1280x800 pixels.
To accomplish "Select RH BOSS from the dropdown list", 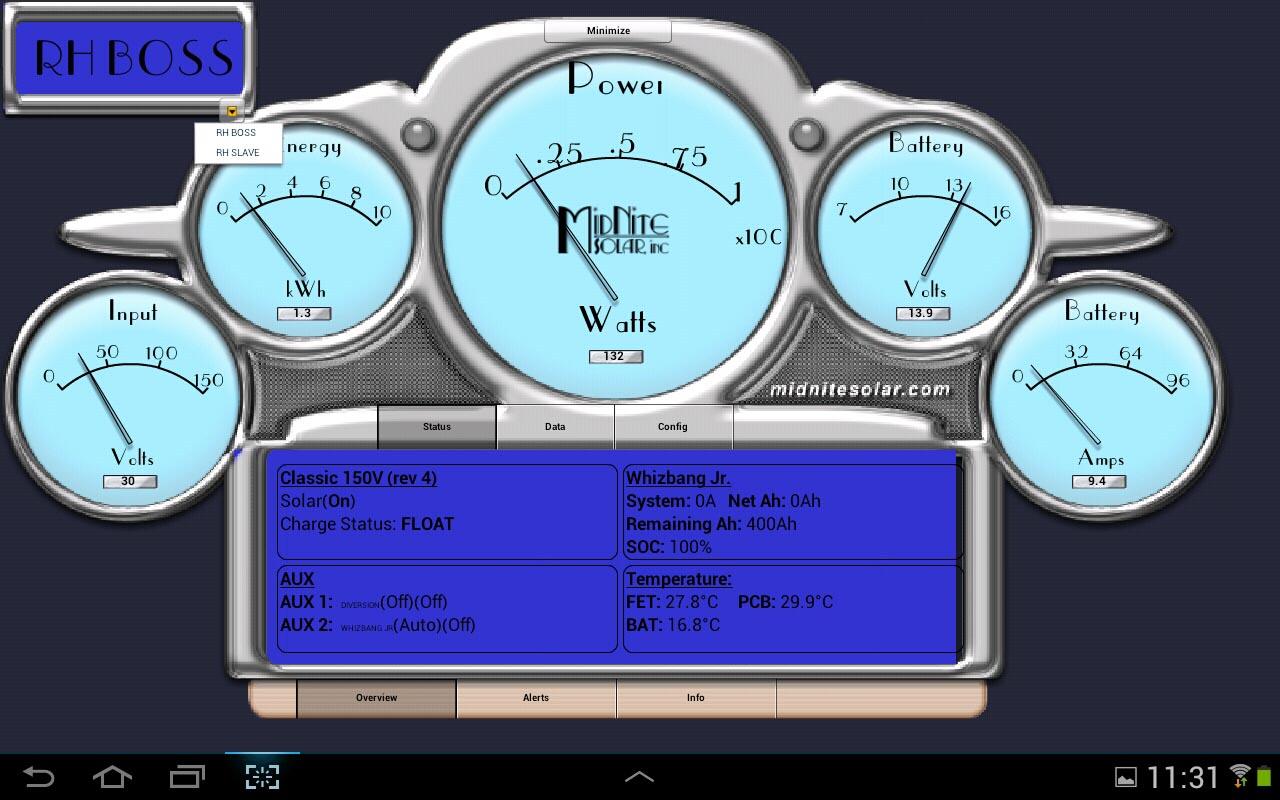I will point(237,133).
